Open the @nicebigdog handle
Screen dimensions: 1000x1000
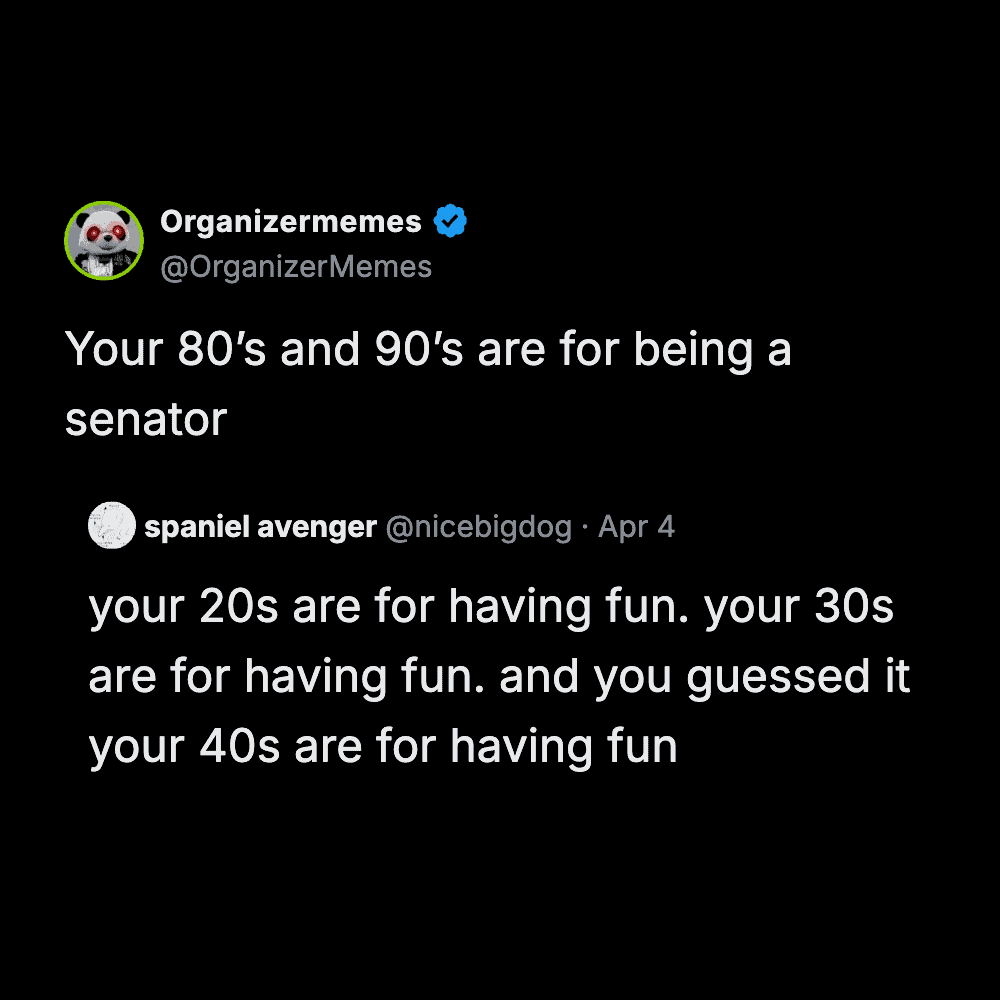click(479, 527)
